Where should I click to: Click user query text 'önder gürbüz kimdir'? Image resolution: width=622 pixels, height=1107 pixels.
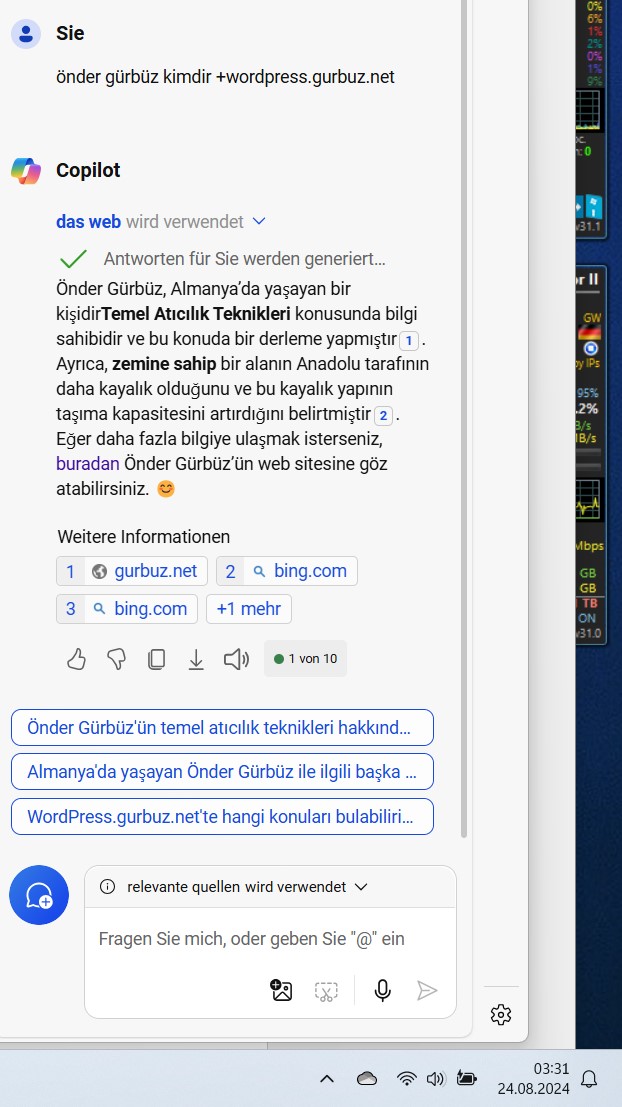point(134,77)
